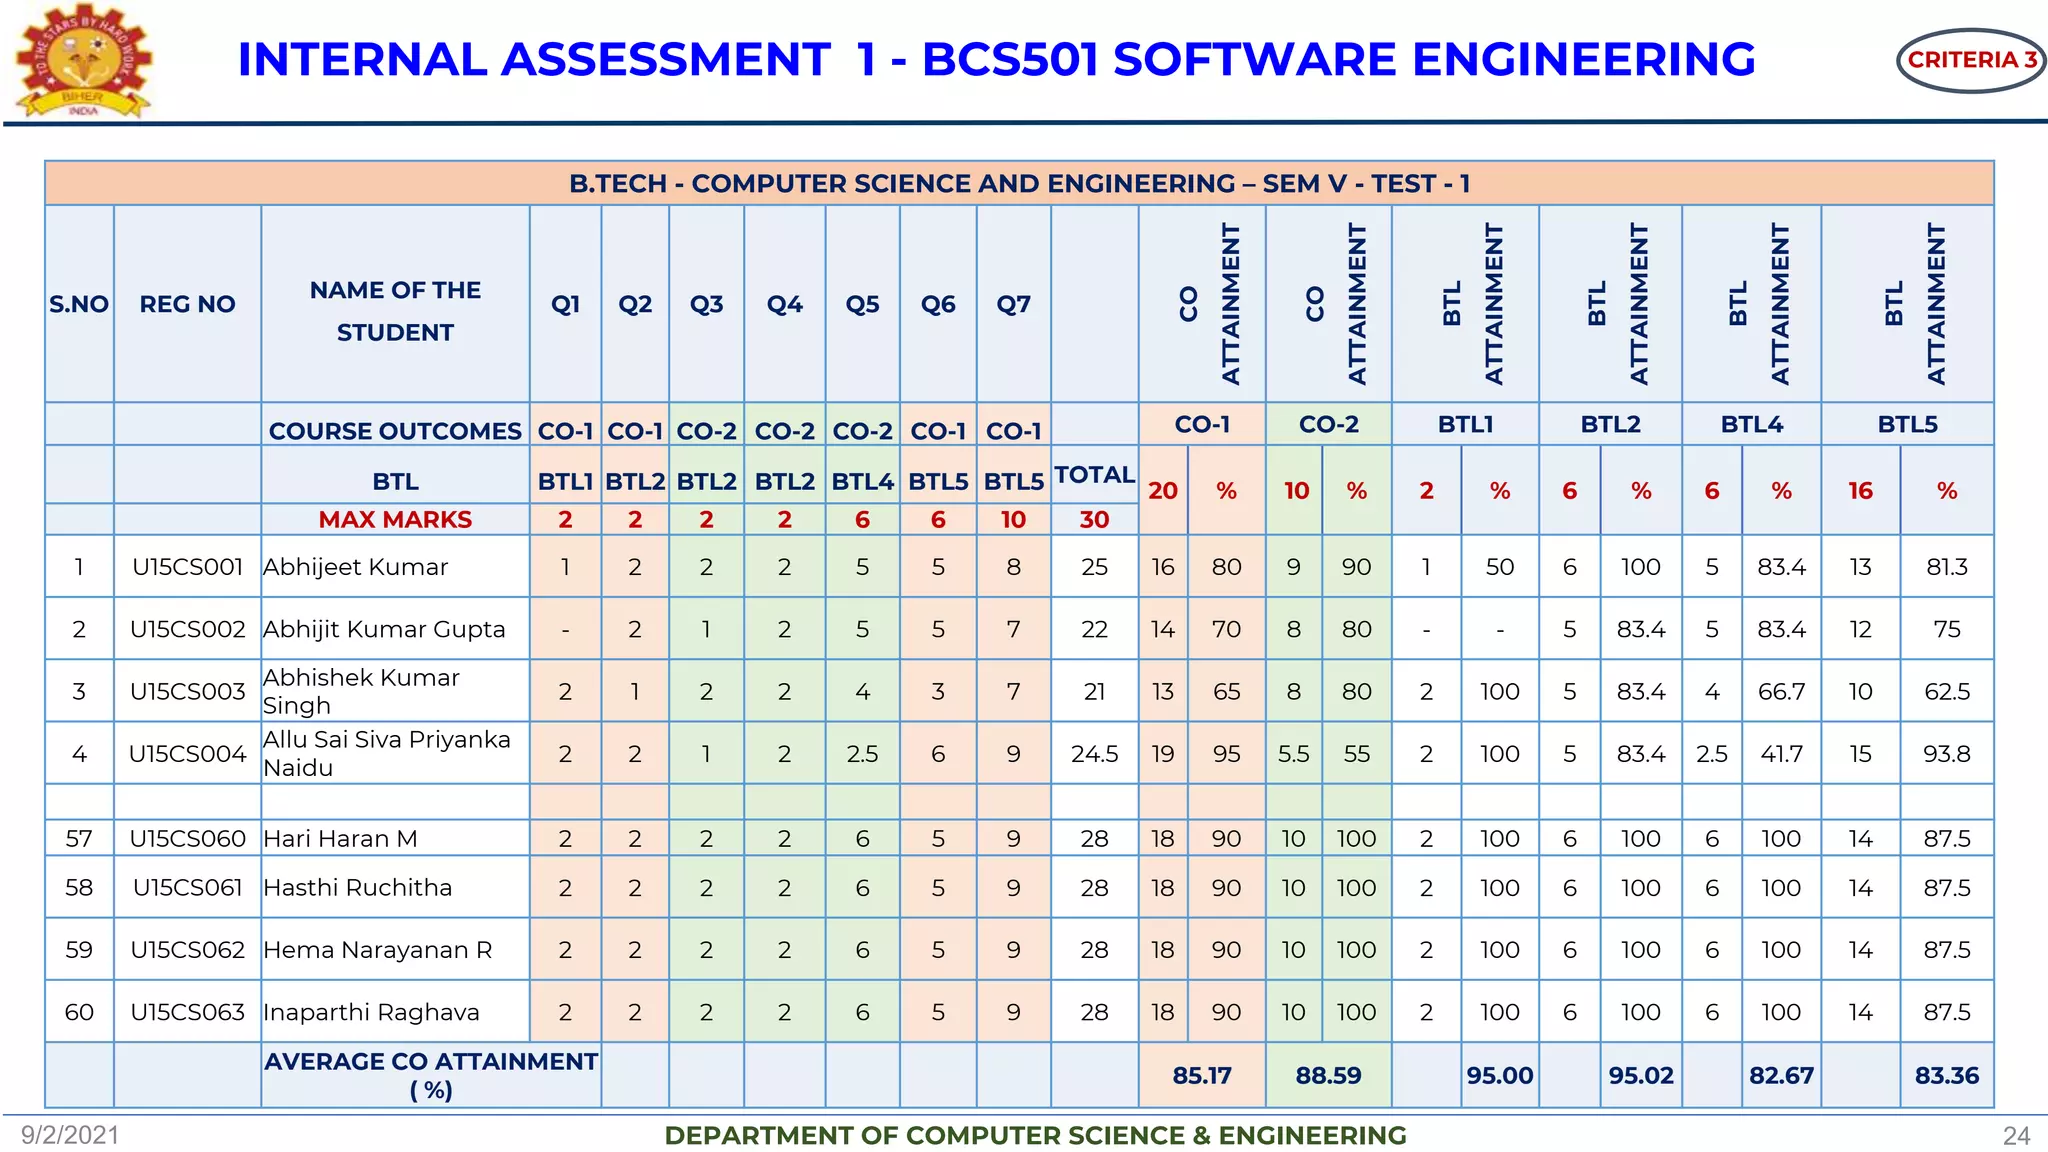This screenshot has width=2048, height=1152.
Task: Click the AVERAGE CO ATTAINMENT (%) label
Action: click(431, 1075)
